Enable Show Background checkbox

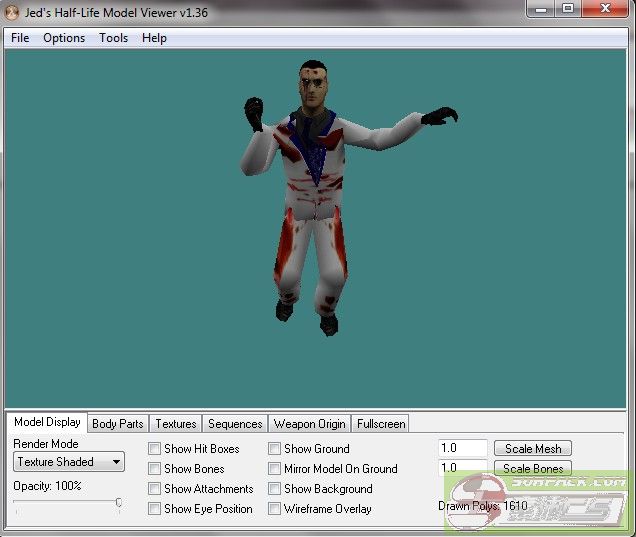[274, 488]
